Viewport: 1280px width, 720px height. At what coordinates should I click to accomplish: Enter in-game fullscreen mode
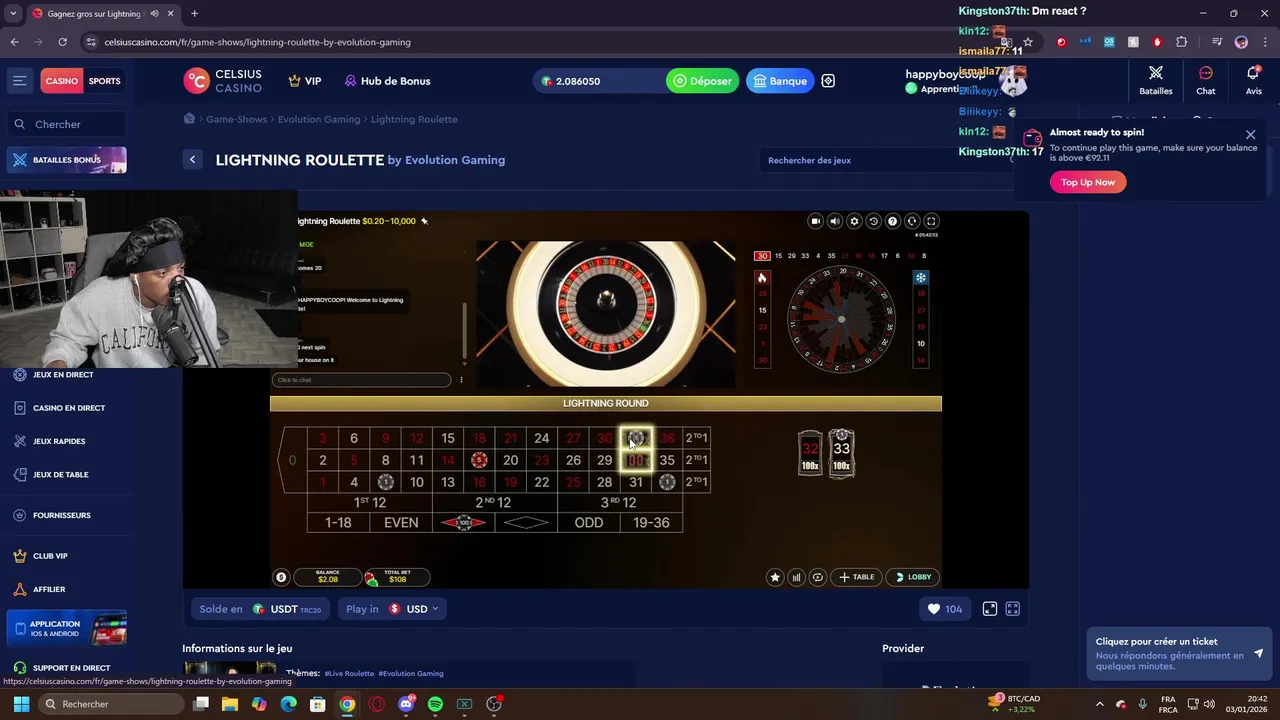(931, 221)
